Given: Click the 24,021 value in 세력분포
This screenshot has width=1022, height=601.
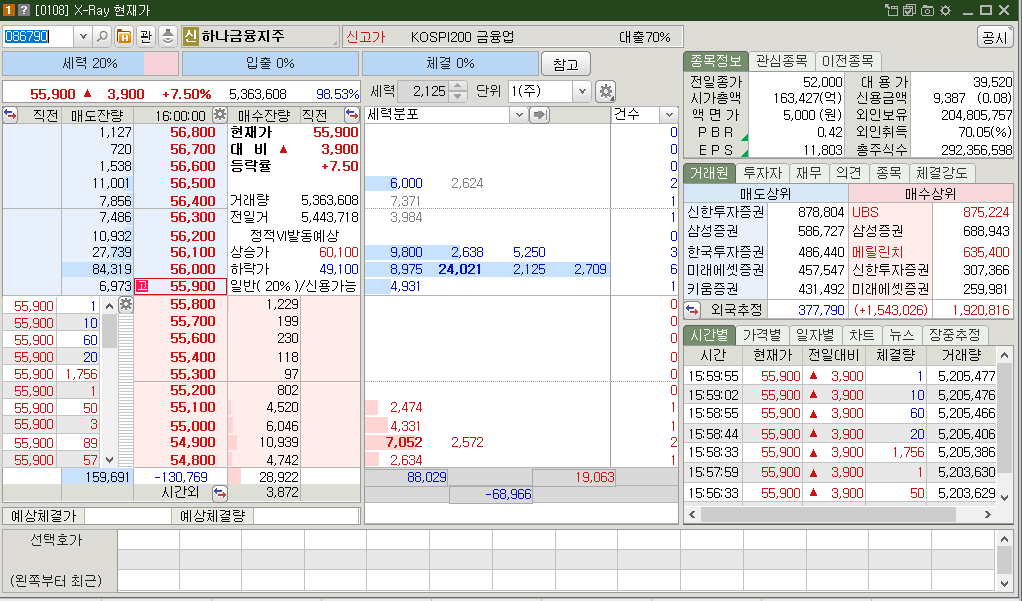Looking at the screenshot, I should coord(460,269).
